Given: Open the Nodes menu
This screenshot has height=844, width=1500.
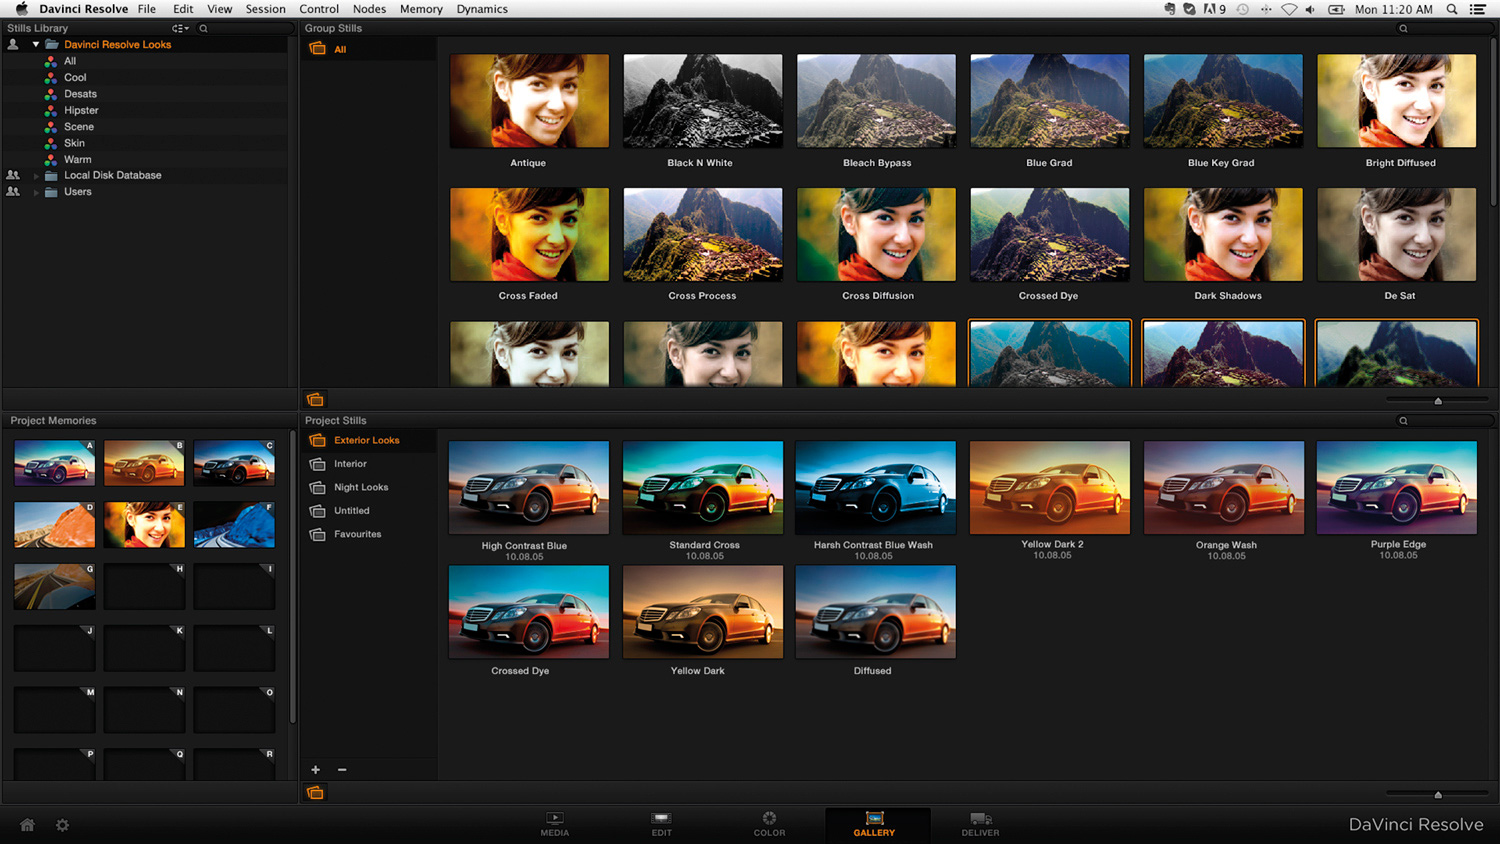Looking at the screenshot, I should 369,9.
